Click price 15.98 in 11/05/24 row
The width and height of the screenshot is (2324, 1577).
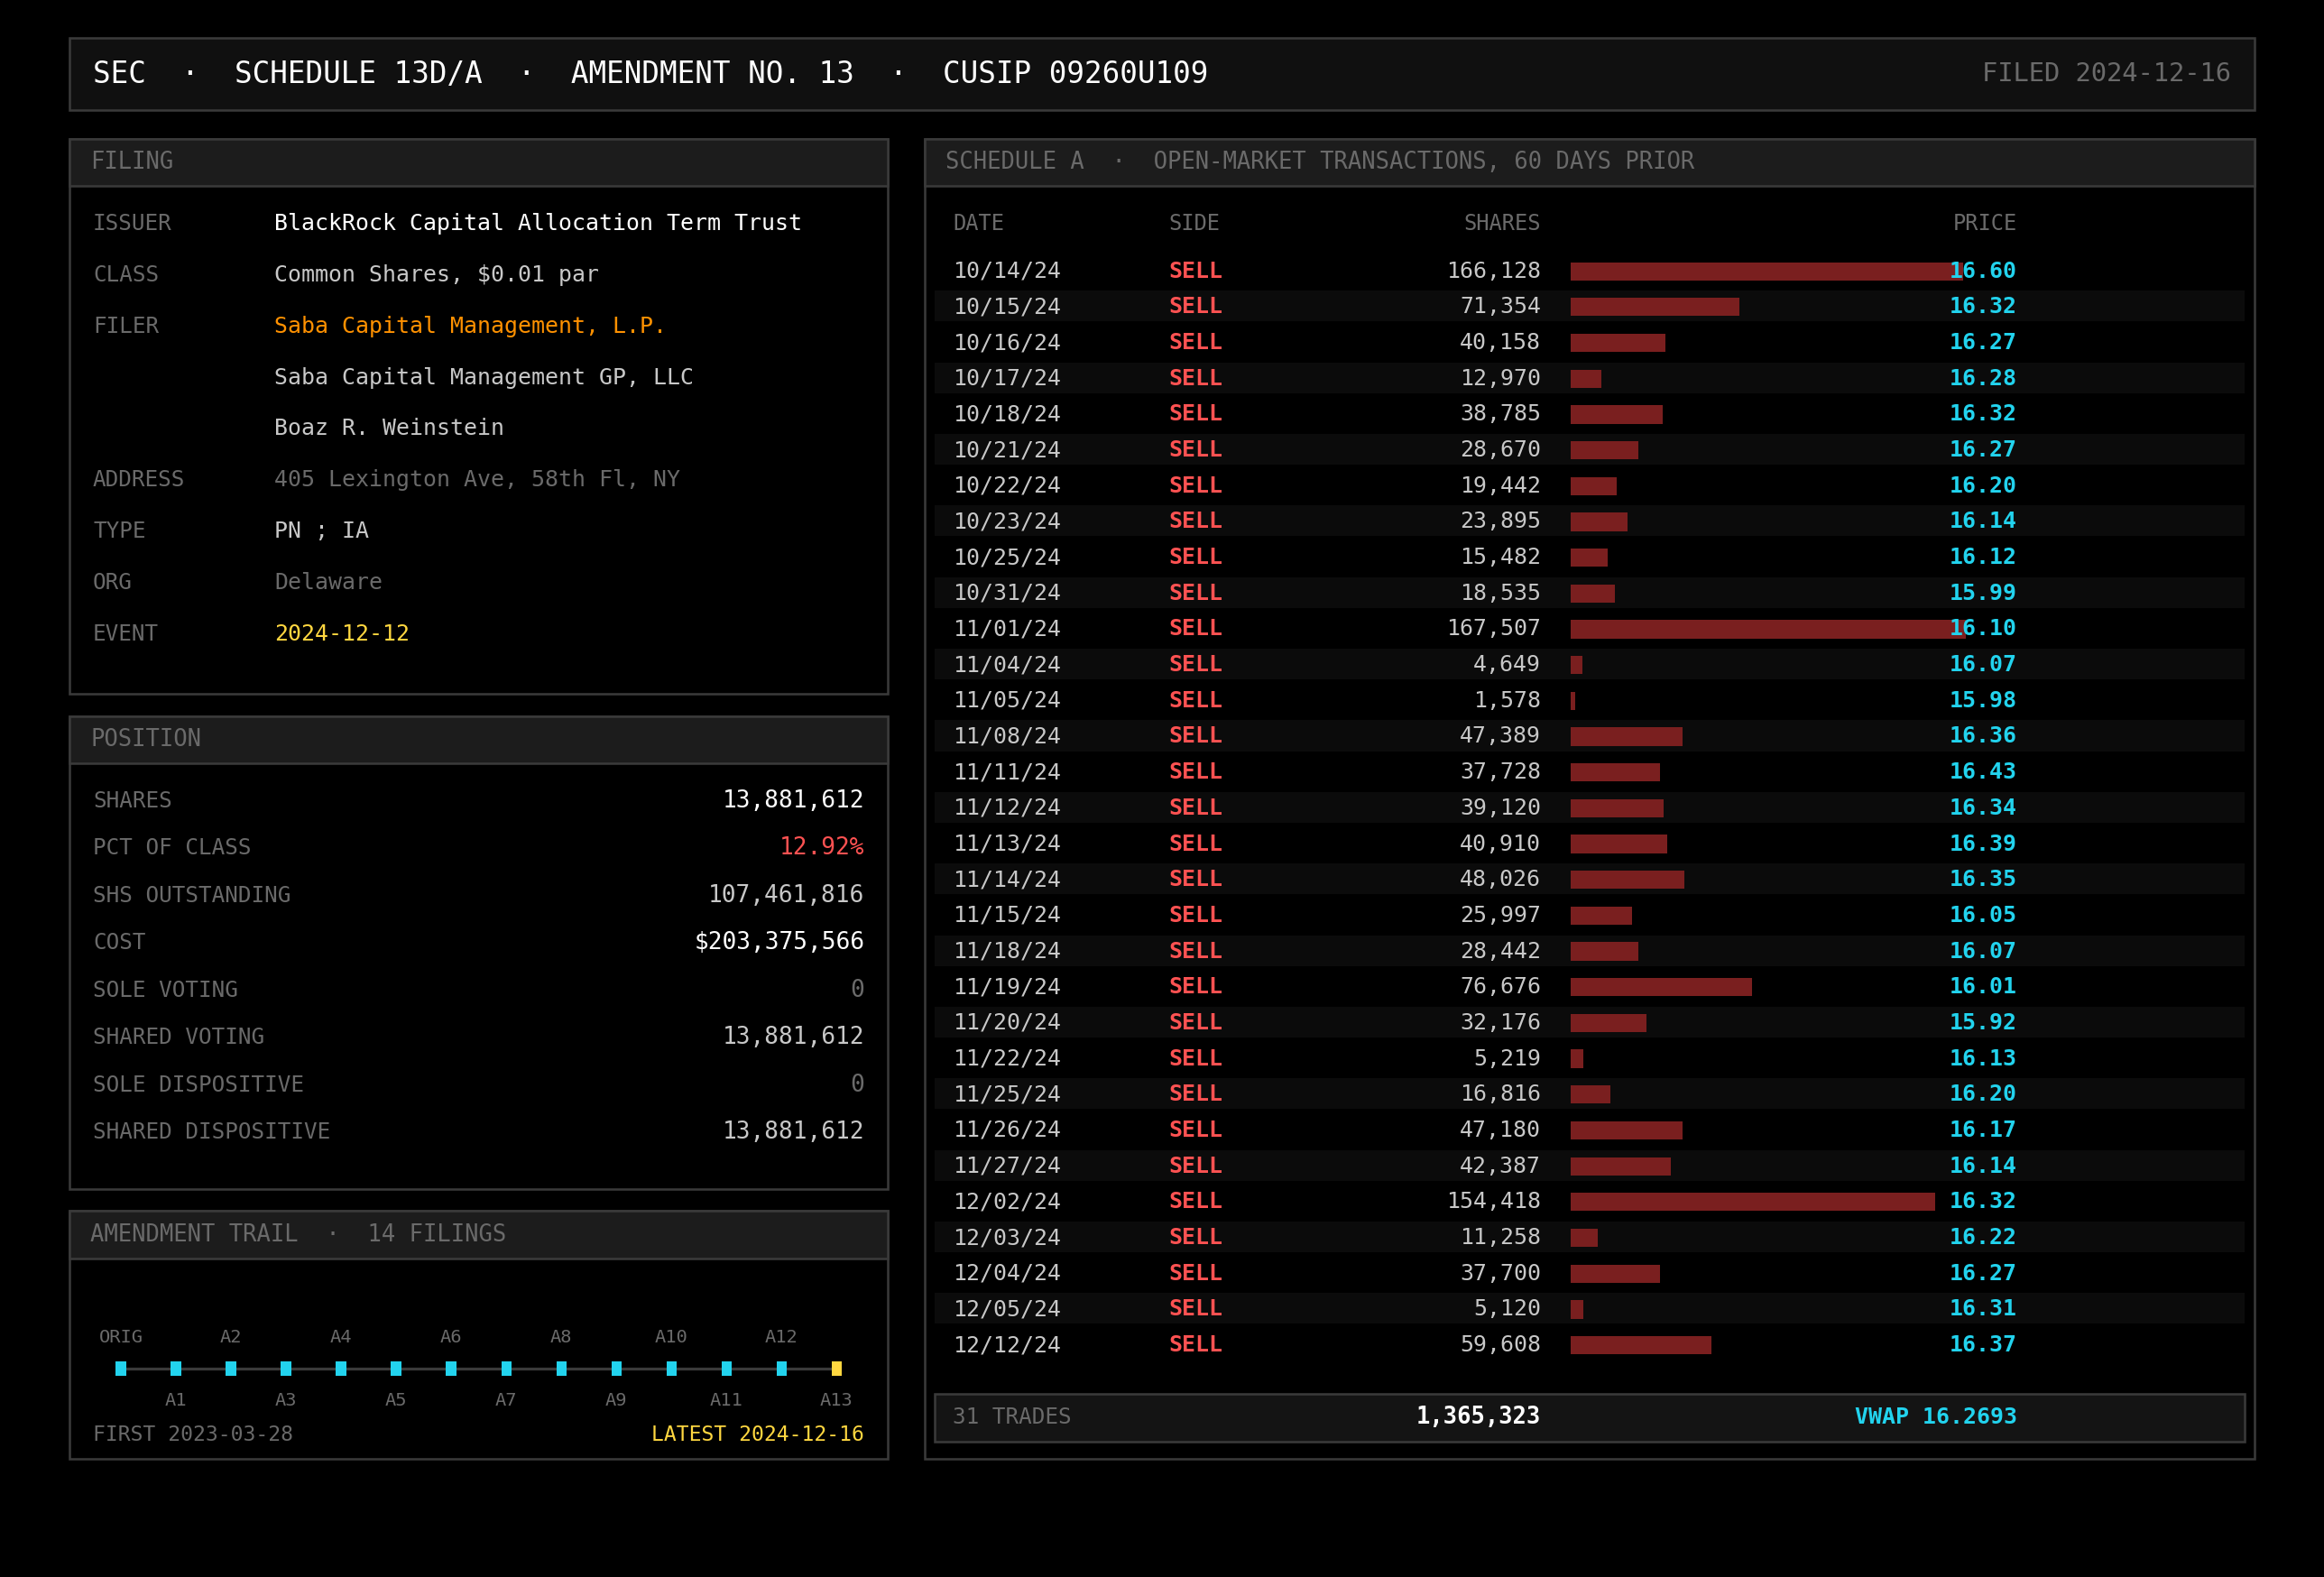(x=1982, y=700)
